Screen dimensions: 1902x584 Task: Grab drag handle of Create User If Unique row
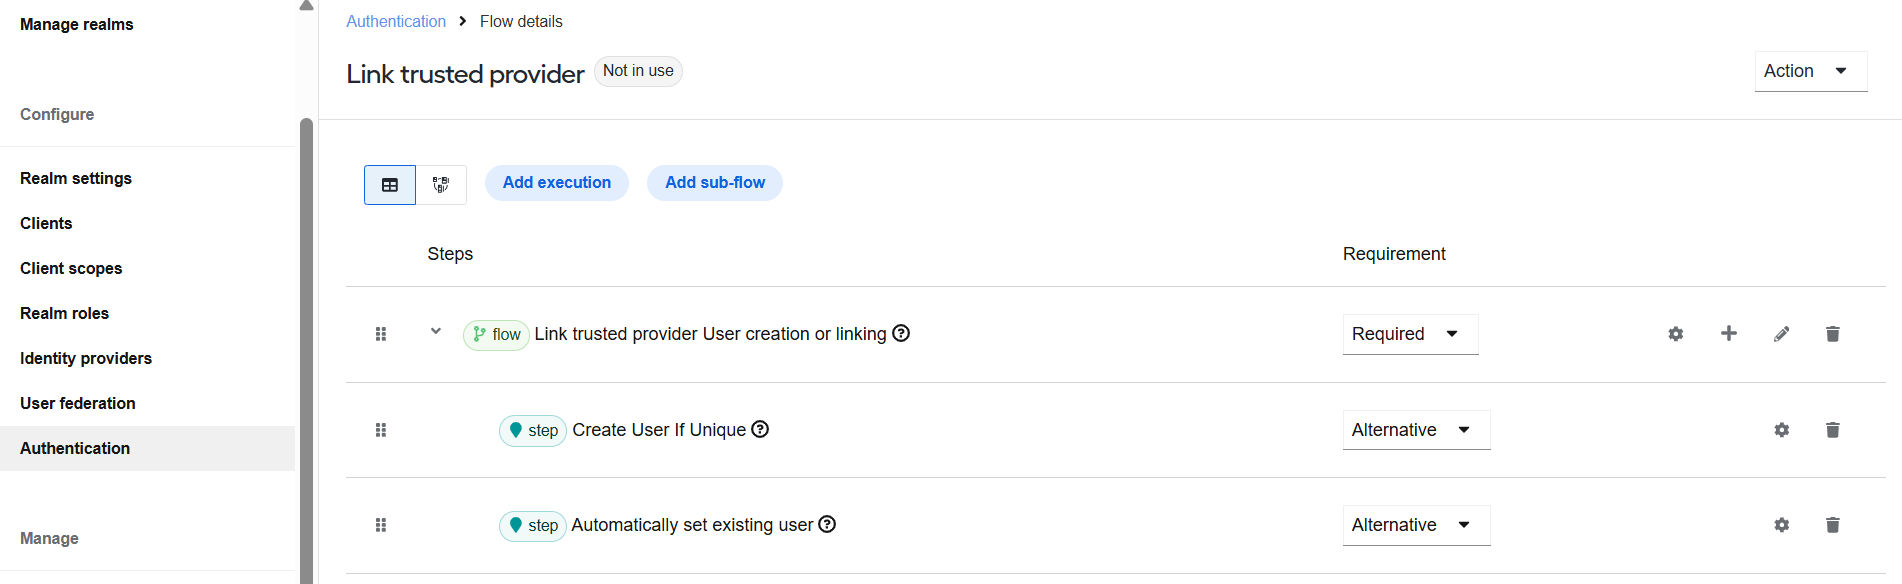(x=381, y=430)
